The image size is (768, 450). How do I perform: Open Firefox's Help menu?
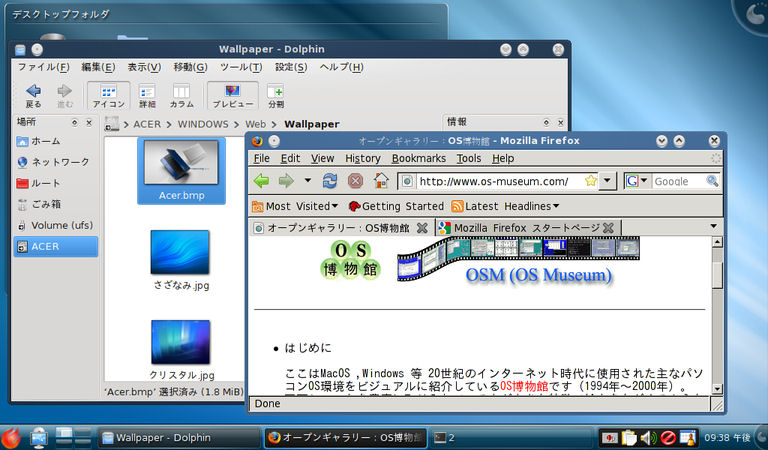tap(503, 159)
